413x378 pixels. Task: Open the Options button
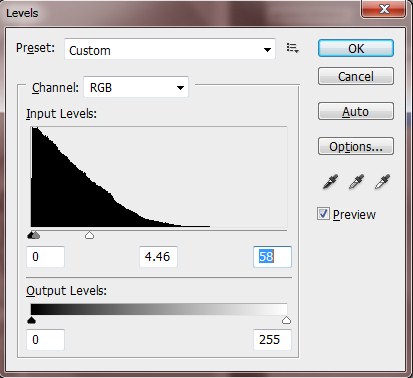point(356,146)
